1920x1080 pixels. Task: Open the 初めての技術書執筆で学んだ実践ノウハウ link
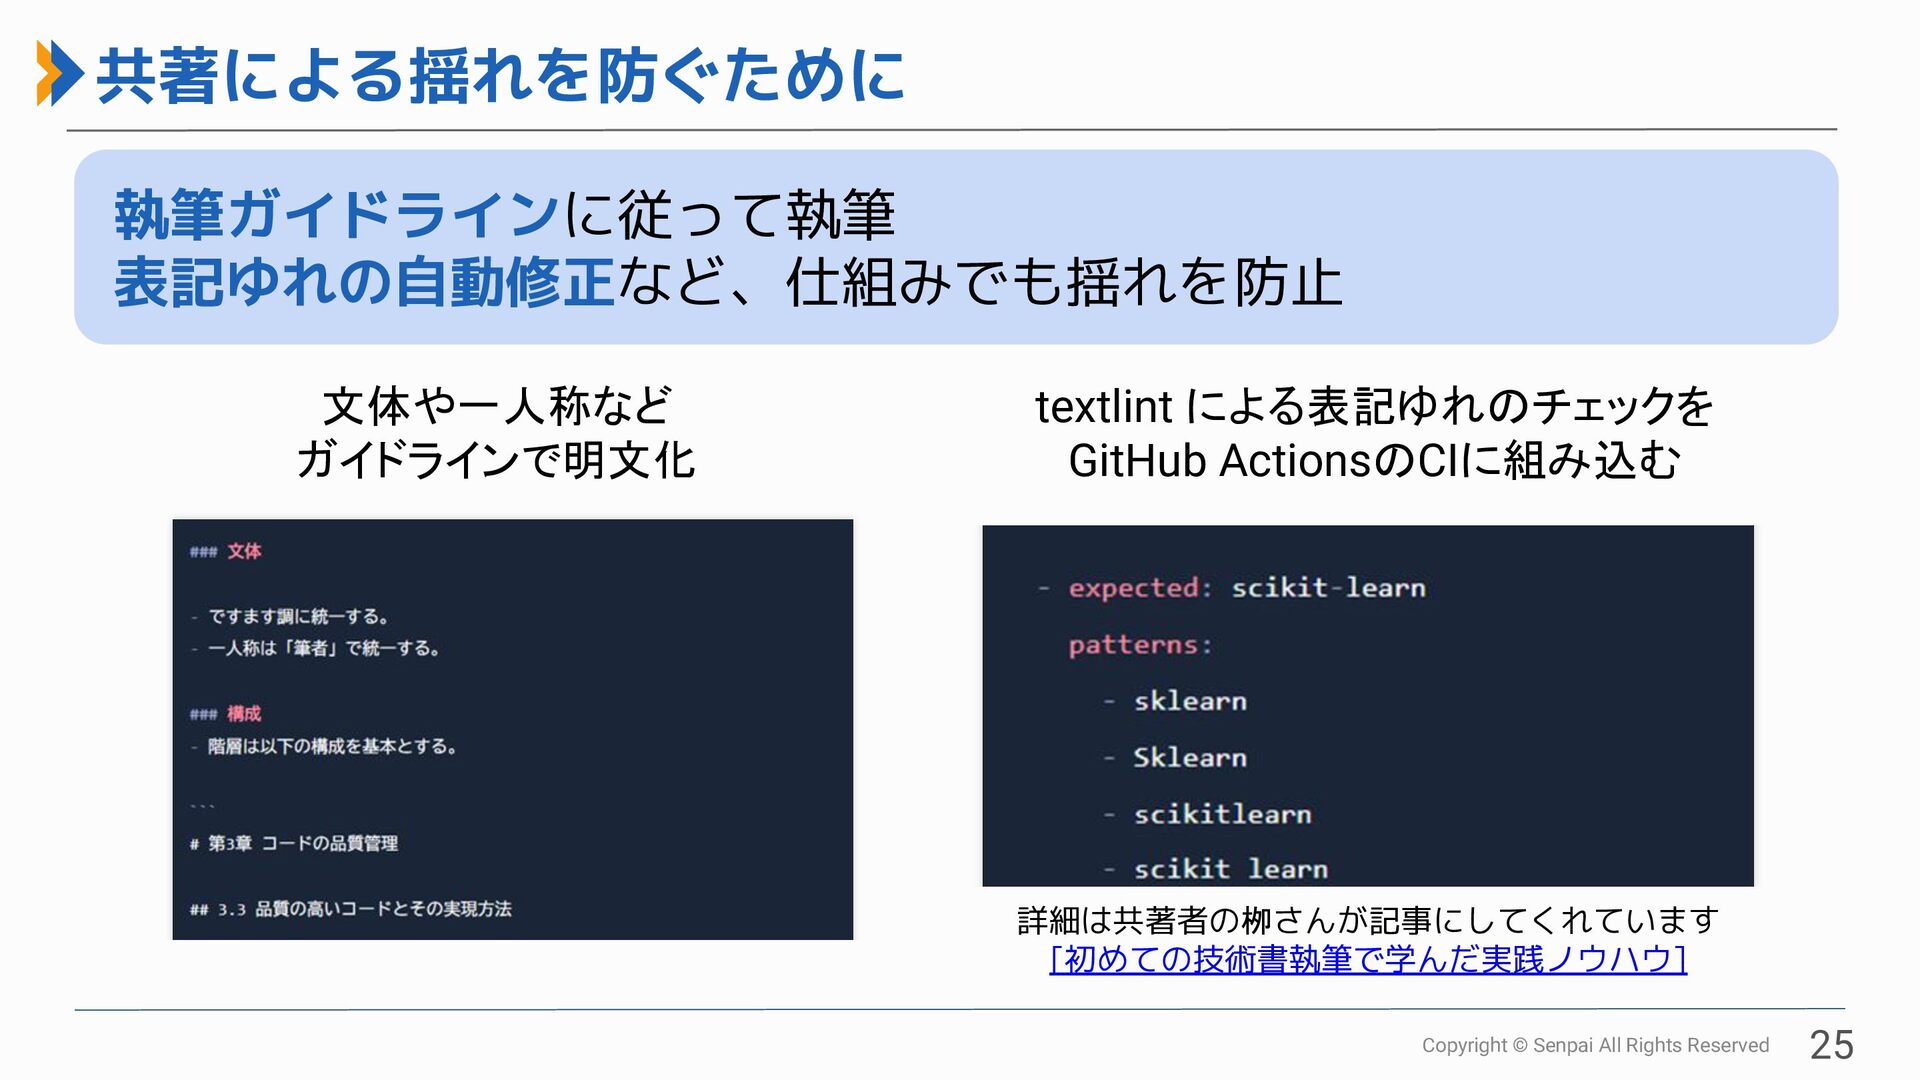1368,959
